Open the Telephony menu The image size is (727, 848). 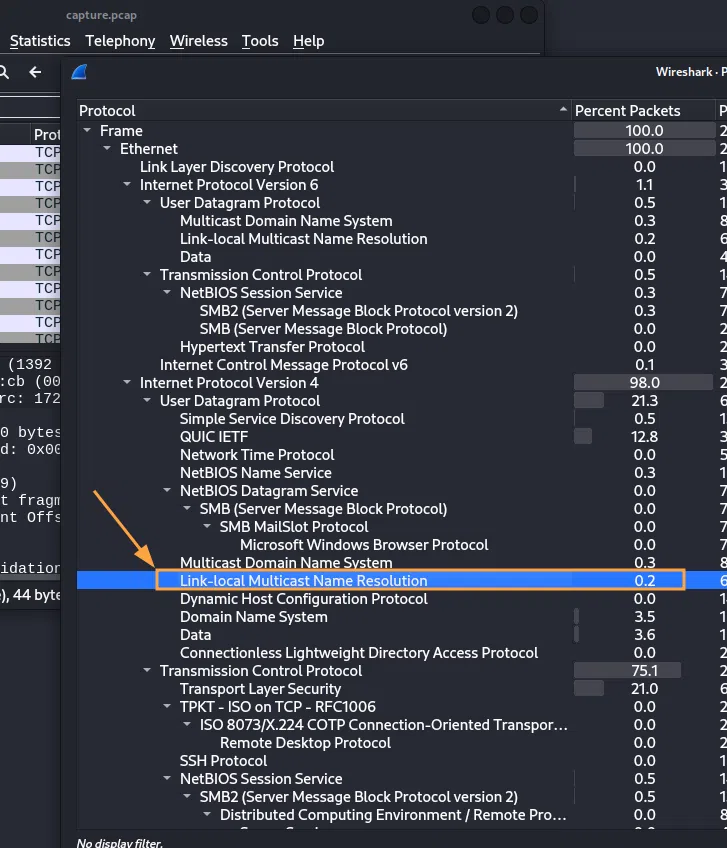click(120, 41)
